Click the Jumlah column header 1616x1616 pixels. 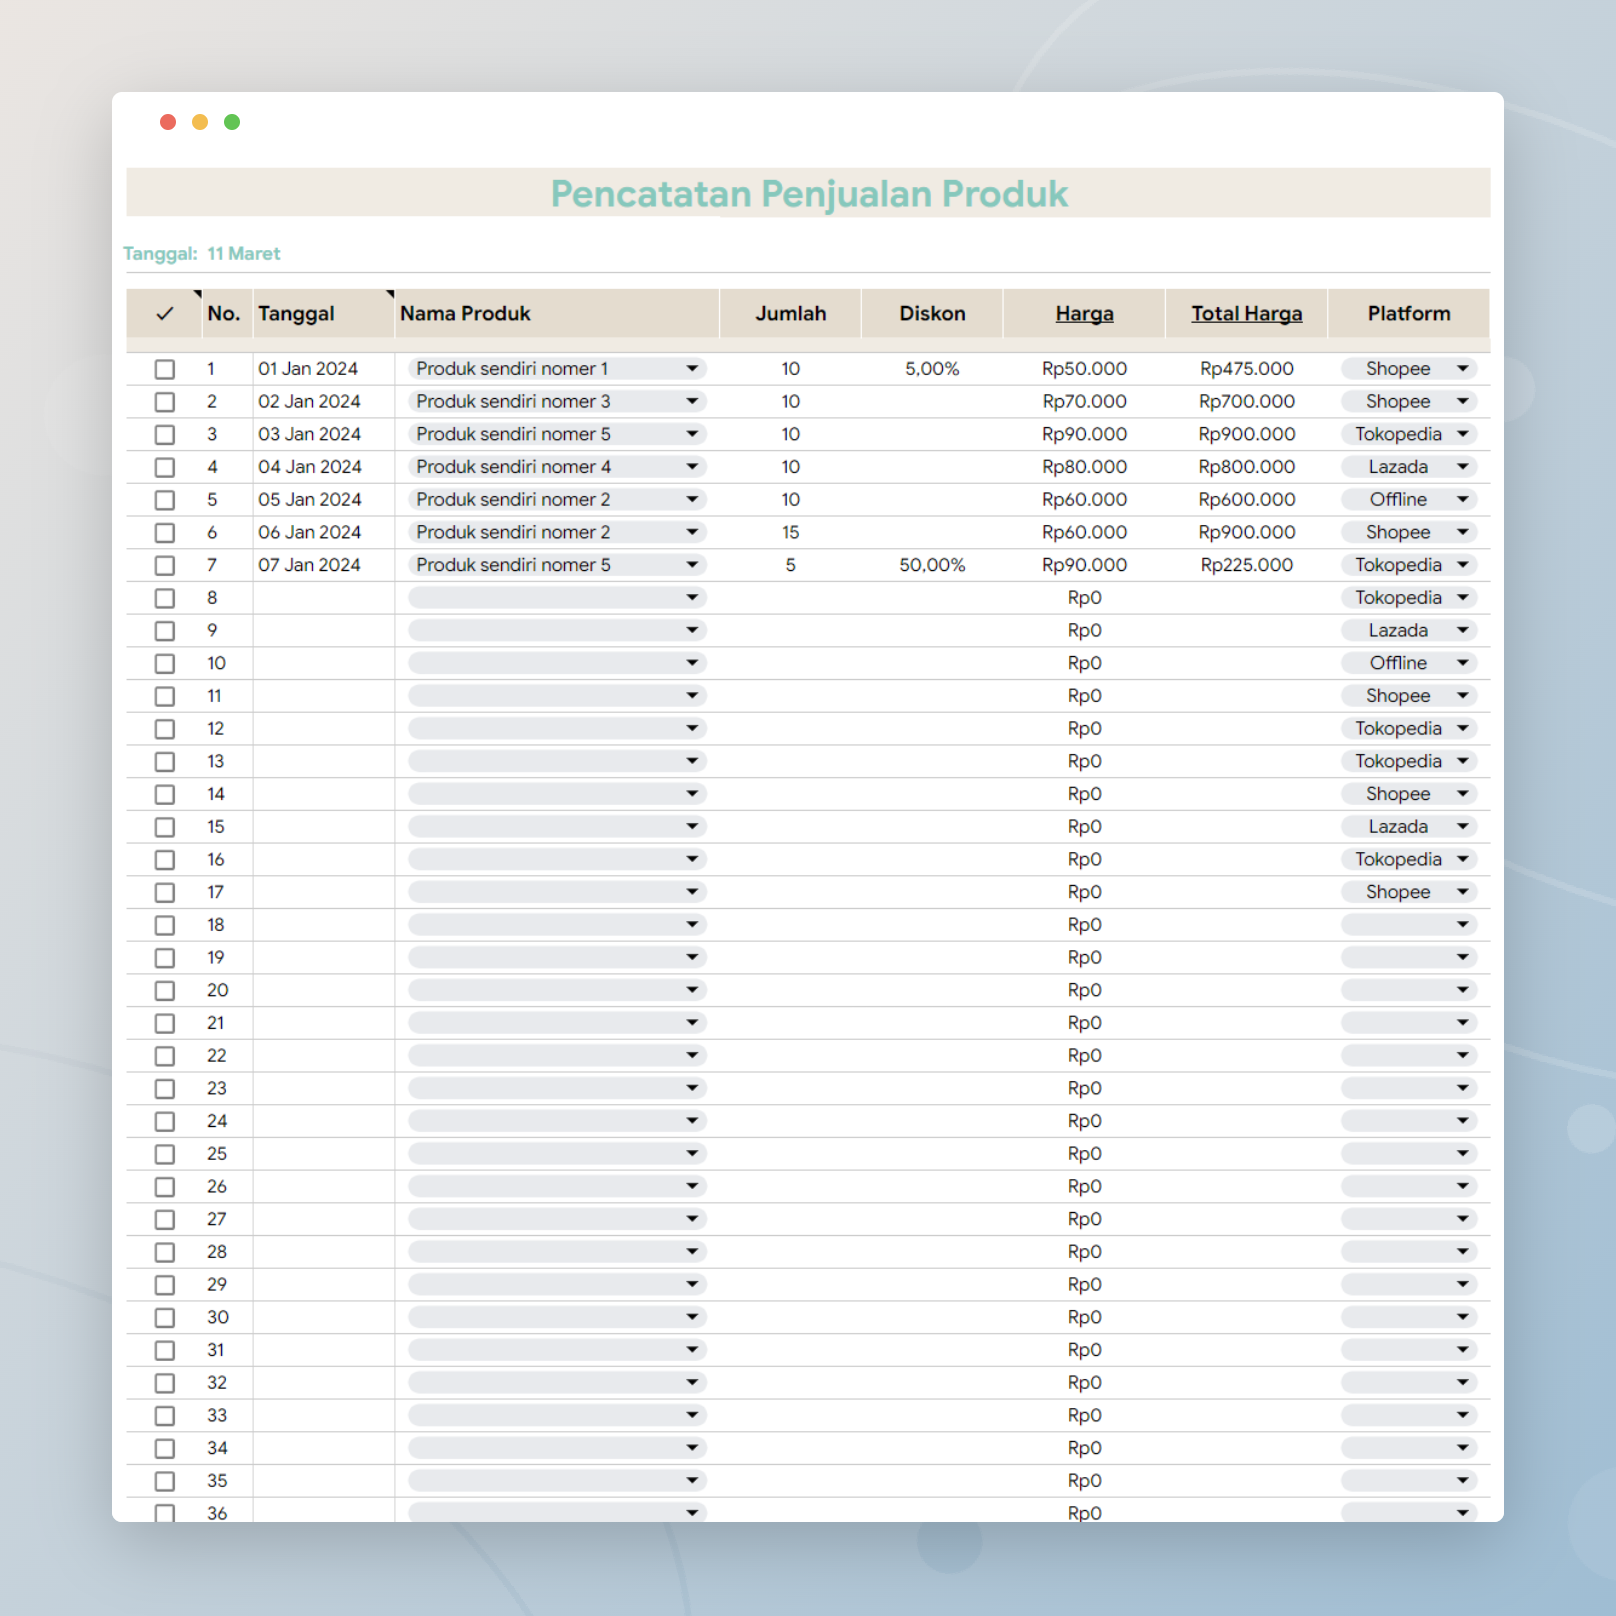[791, 314]
